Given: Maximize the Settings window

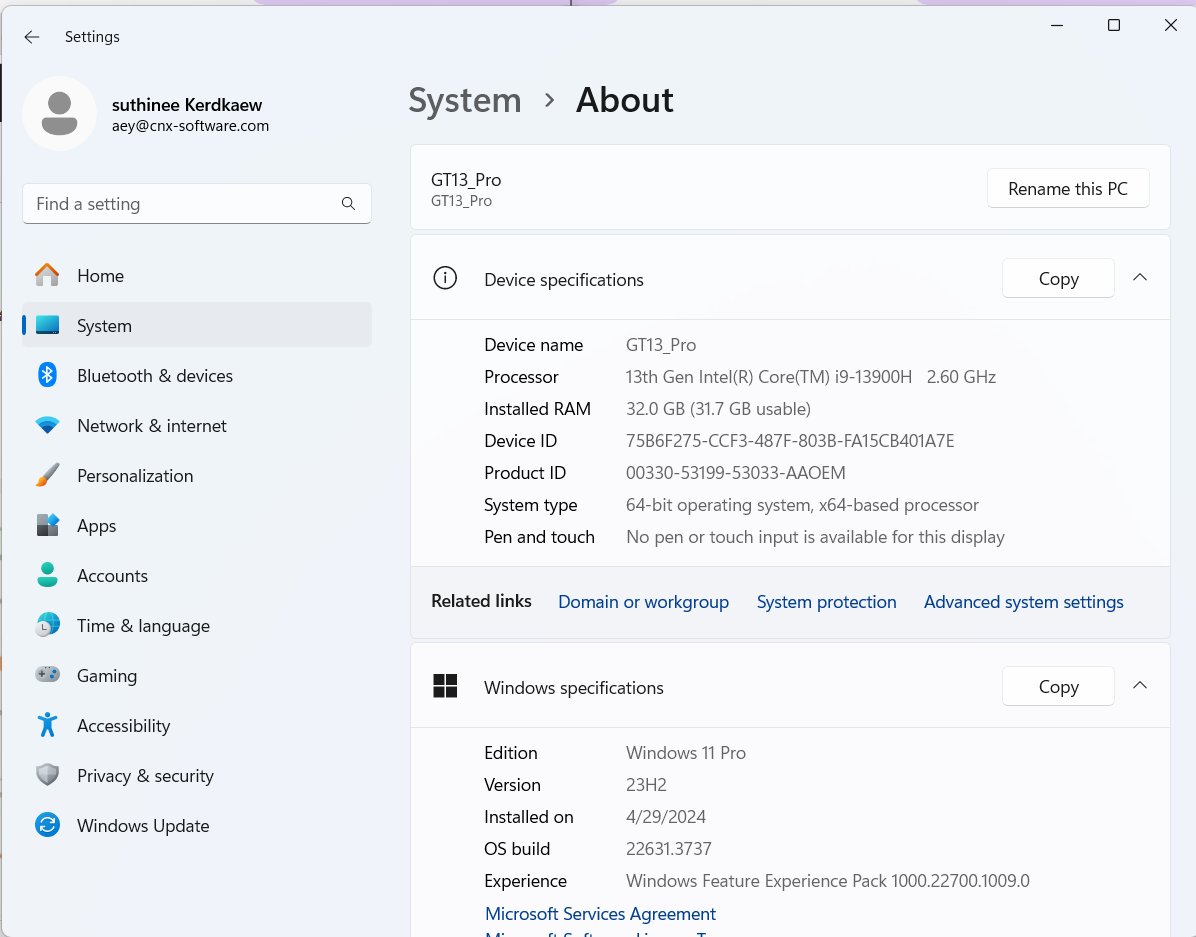Looking at the screenshot, I should pos(1114,25).
